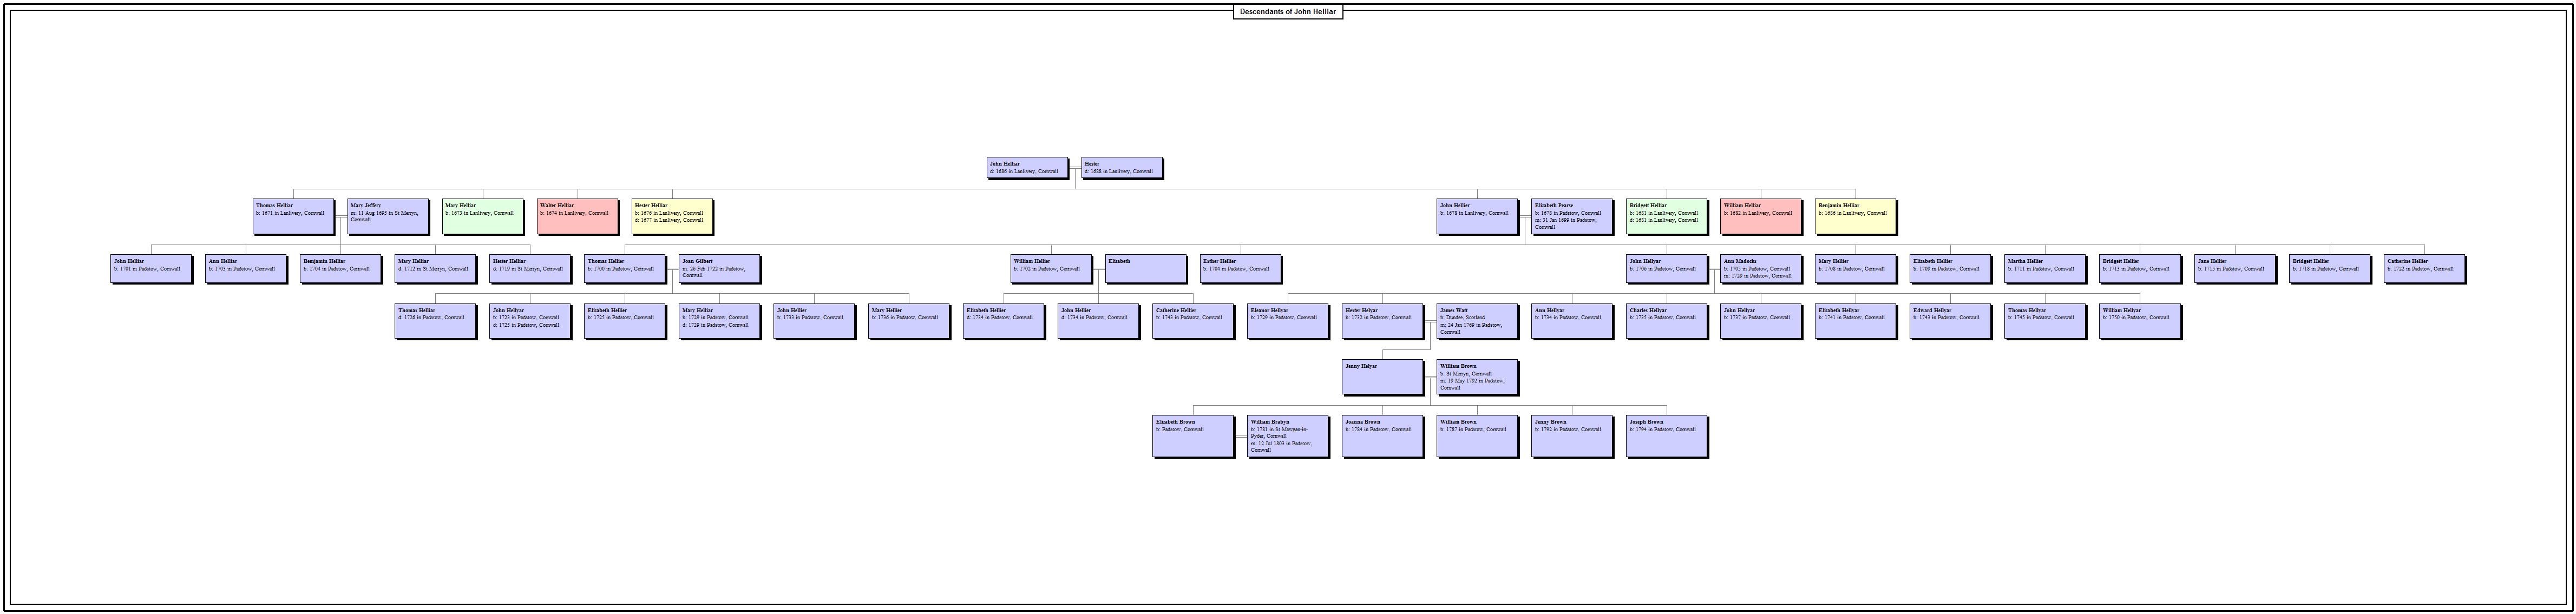Select root John Helliar died 1686 box
The image size is (2576, 614).
pyautogui.click(x=1026, y=168)
